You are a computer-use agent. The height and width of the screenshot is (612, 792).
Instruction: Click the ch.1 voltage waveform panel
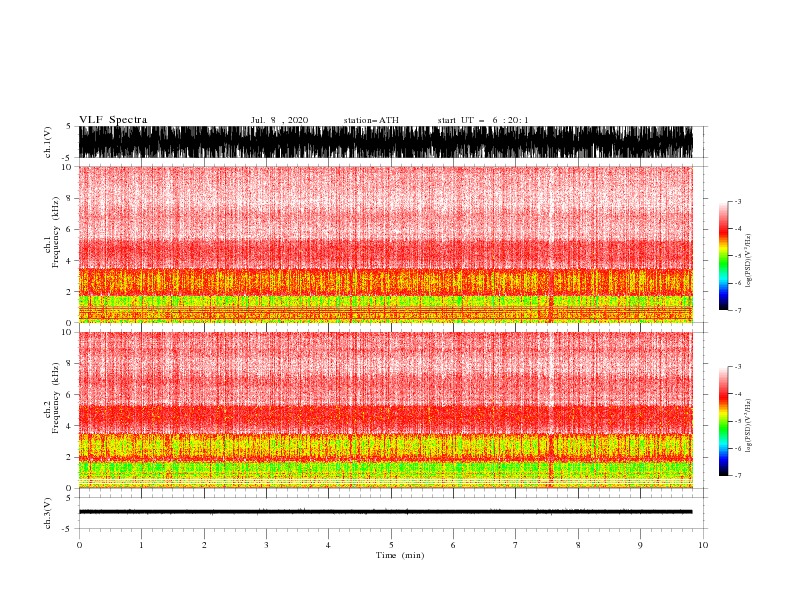(385, 142)
